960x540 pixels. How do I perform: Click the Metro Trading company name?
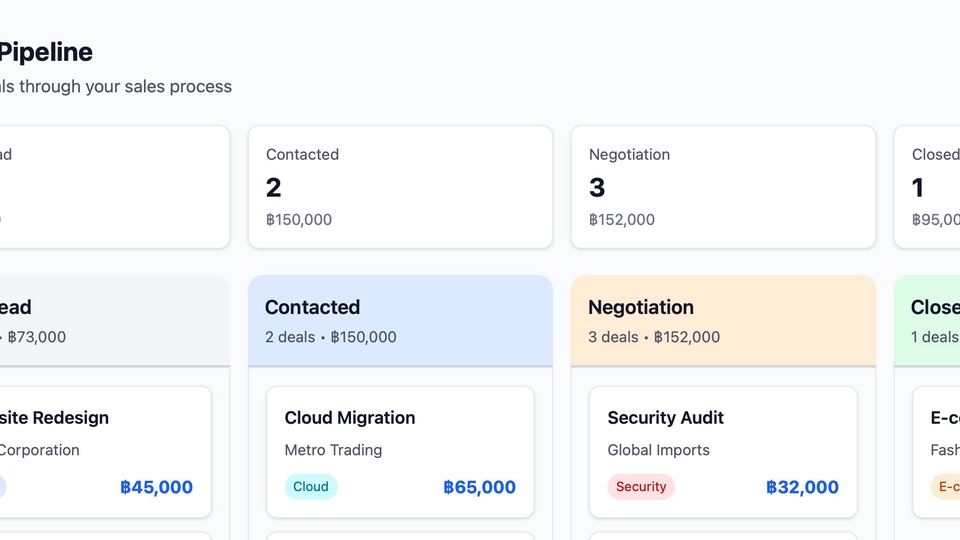point(333,450)
